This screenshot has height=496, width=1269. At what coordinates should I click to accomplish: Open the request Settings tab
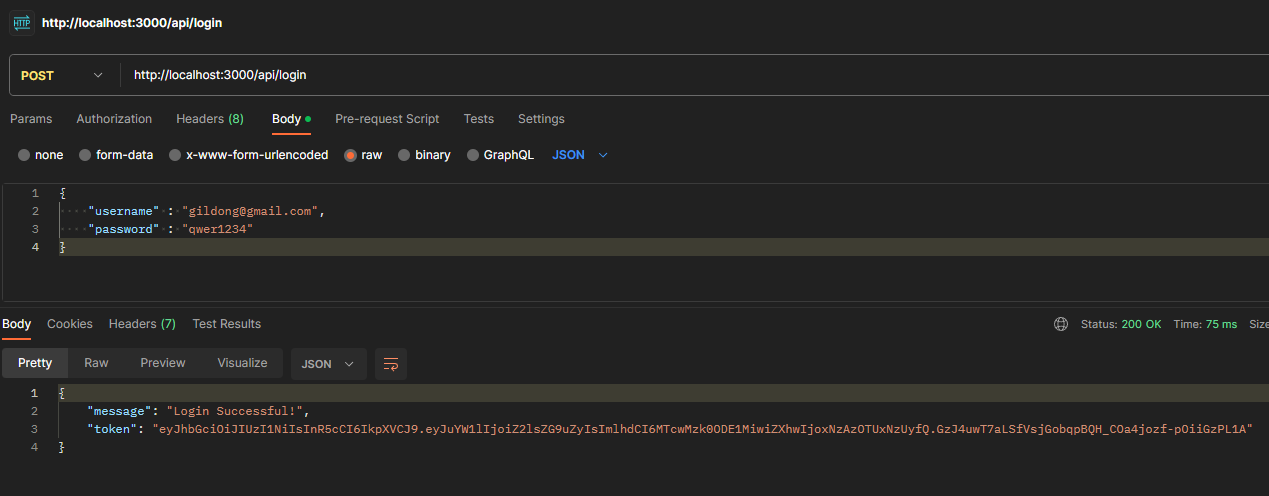(x=541, y=119)
